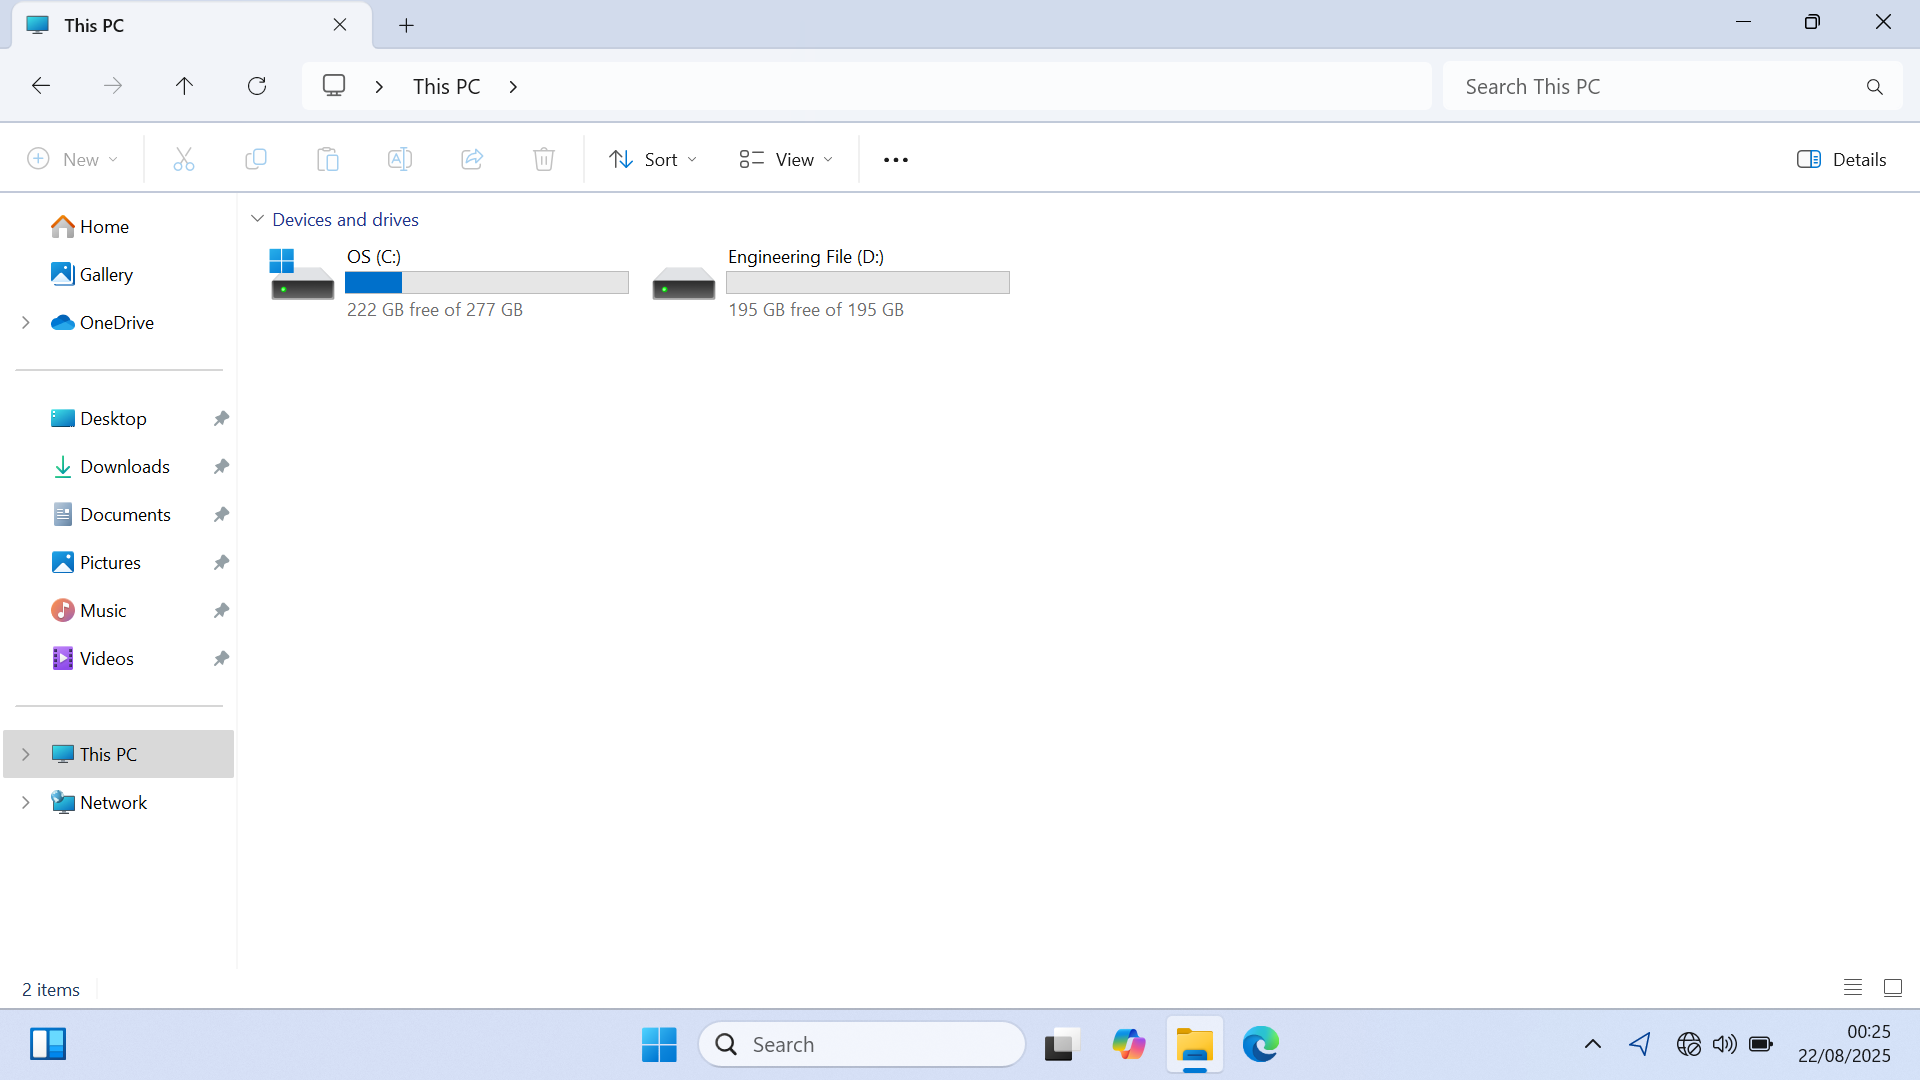Screen dimensions: 1920x1080
Task: Switch to large thumbnails view in status bar
Action: click(1892, 988)
